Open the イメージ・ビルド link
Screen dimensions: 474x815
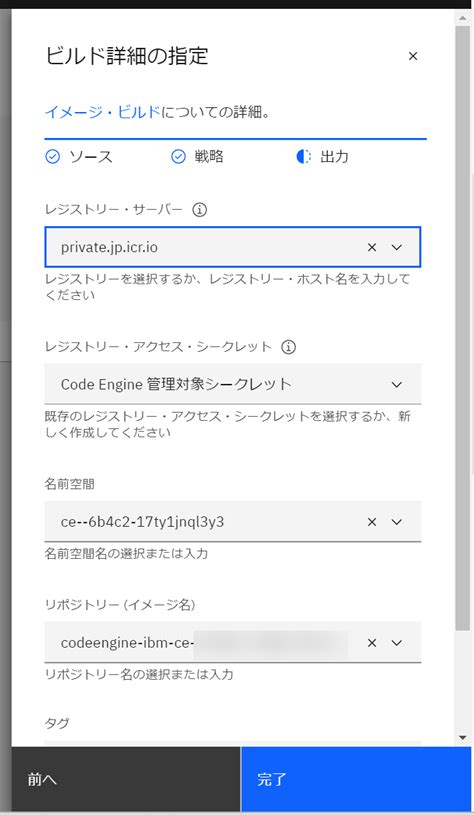(x=102, y=112)
